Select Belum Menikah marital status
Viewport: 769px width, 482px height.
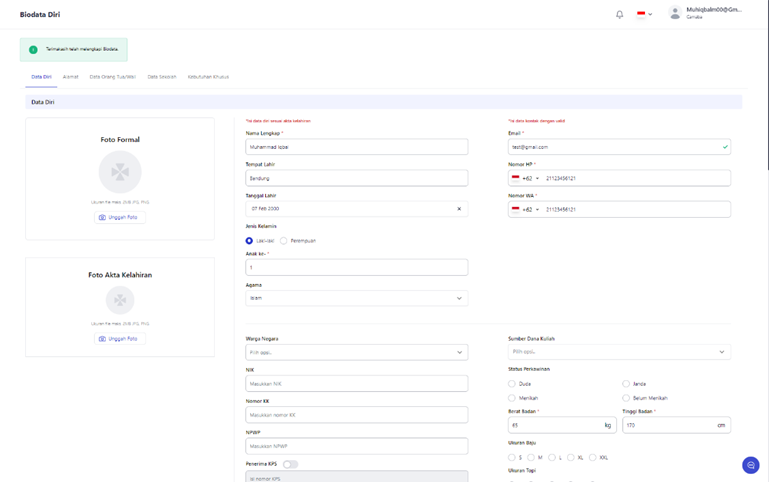pos(626,398)
